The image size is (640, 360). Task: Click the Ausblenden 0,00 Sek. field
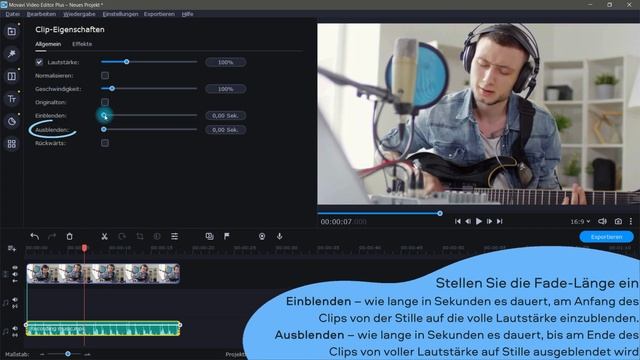[x=225, y=129]
